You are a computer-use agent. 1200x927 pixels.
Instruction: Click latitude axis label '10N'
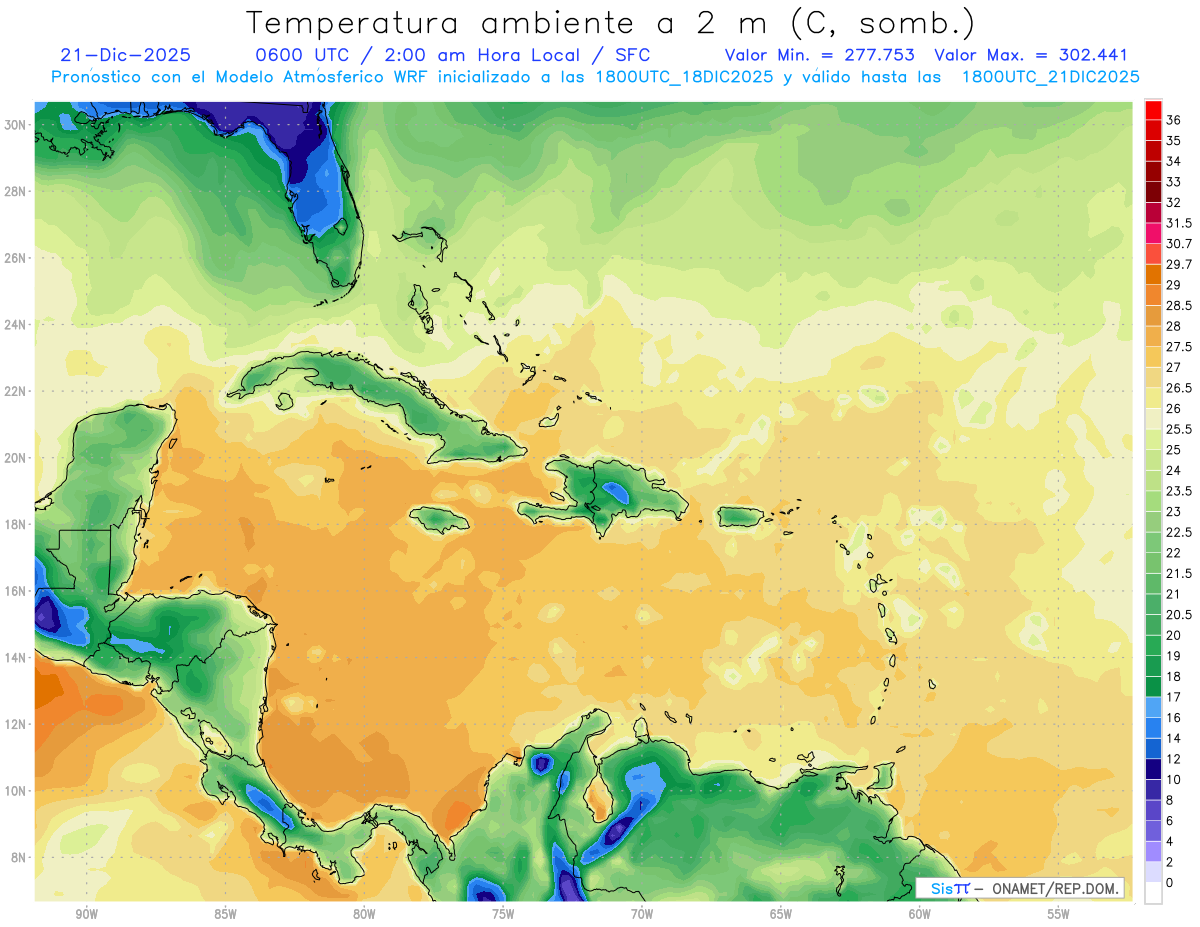pyautogui.click(x=15, y=791)
